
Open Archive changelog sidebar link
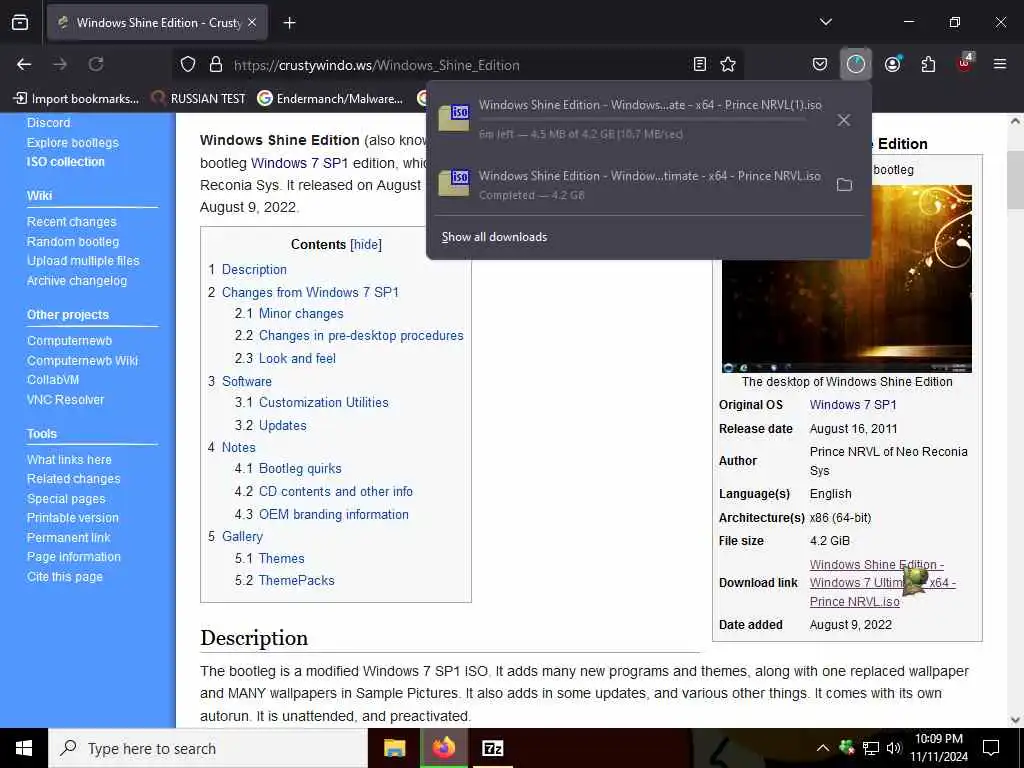76,281
